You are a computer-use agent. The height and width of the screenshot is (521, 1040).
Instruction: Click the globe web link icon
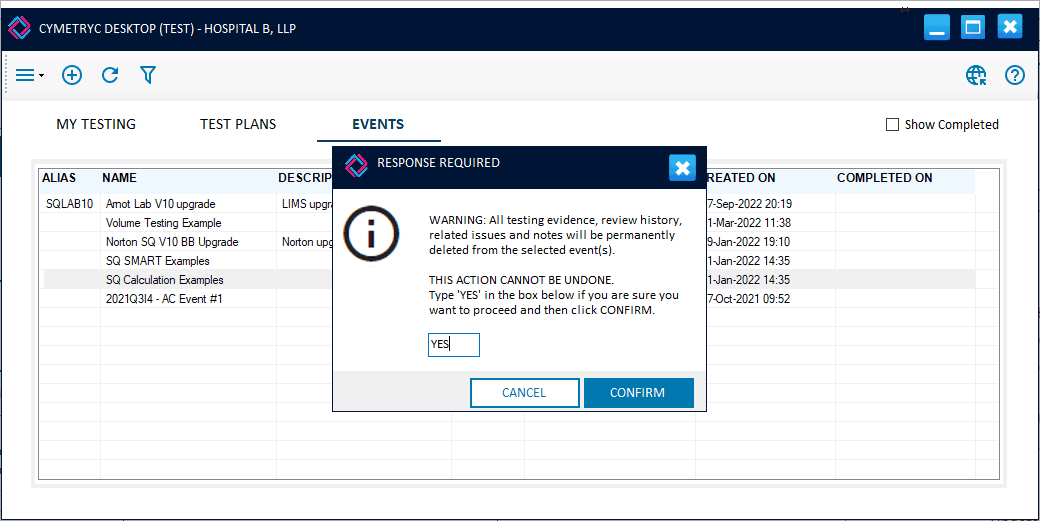pyautogui.click(x=976, y=76)
